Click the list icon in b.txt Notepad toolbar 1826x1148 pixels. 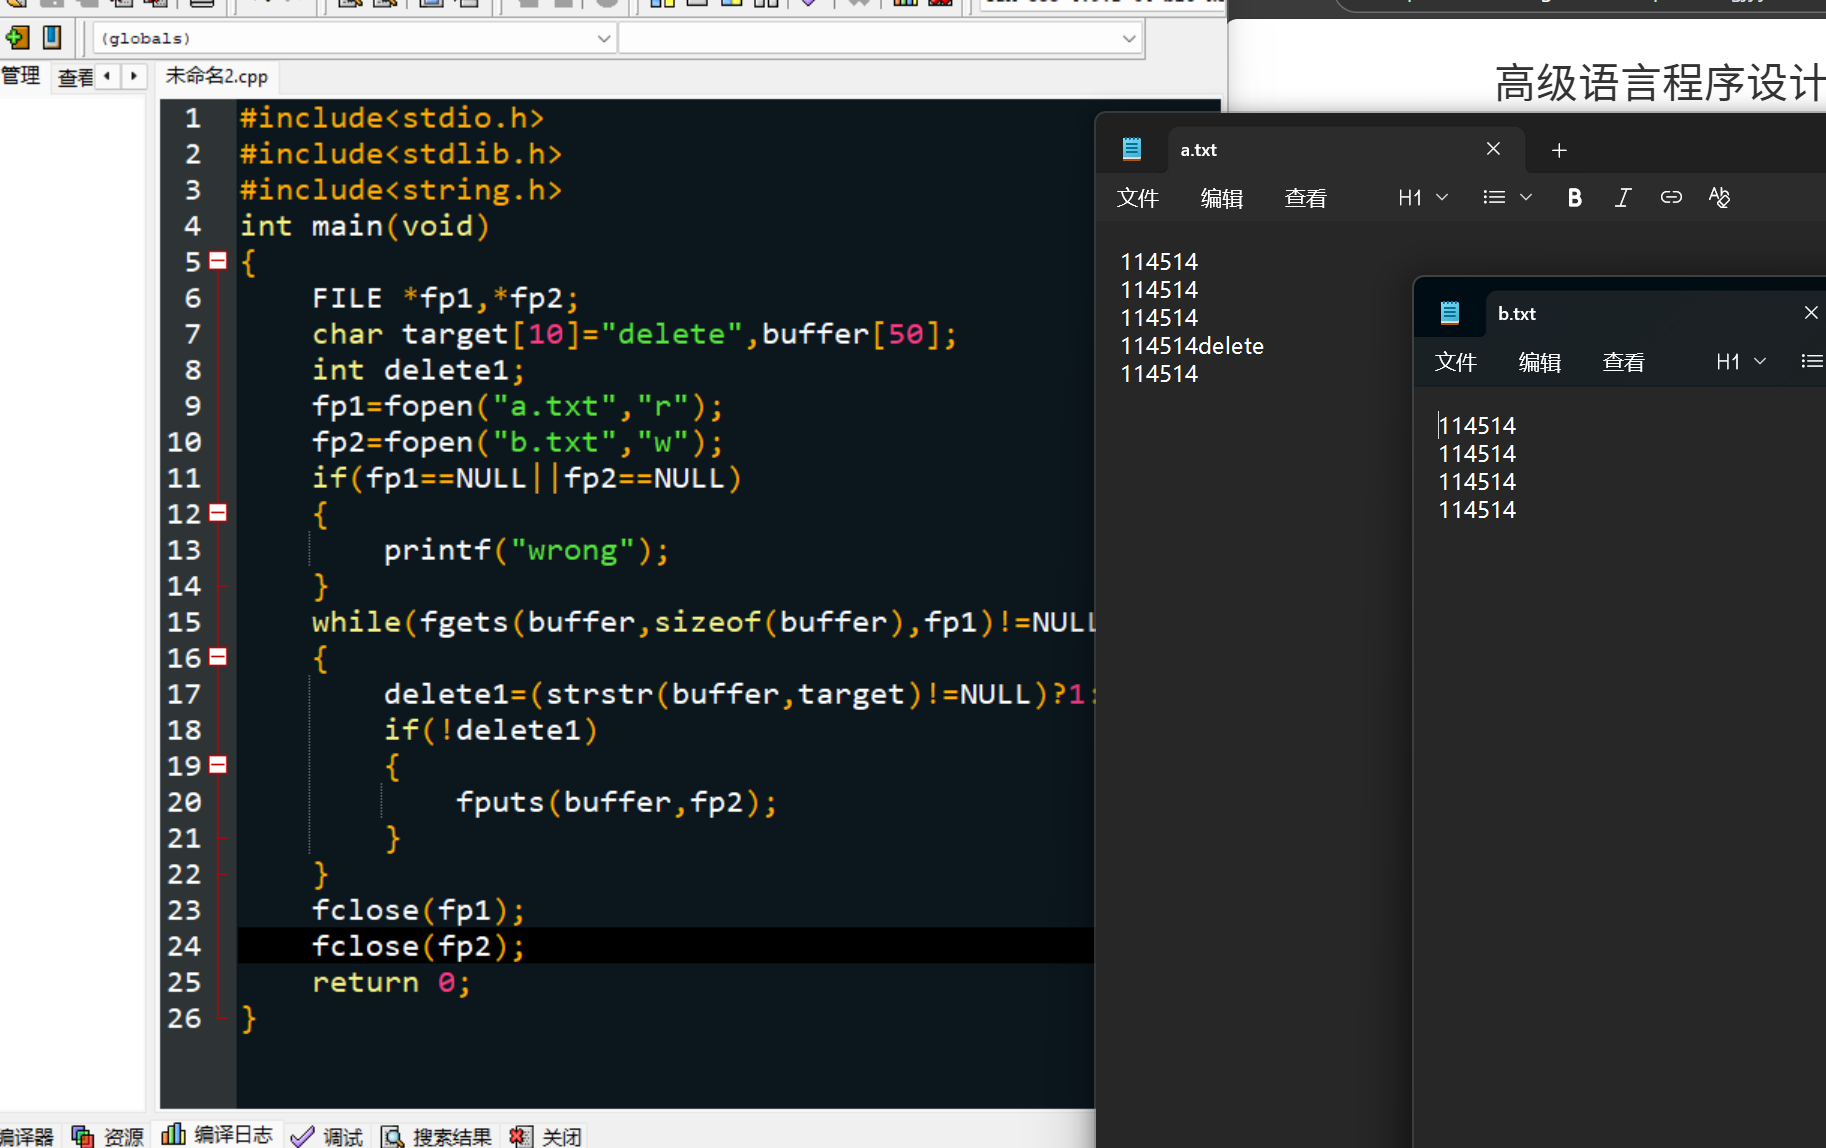(x=1812, y=362)
